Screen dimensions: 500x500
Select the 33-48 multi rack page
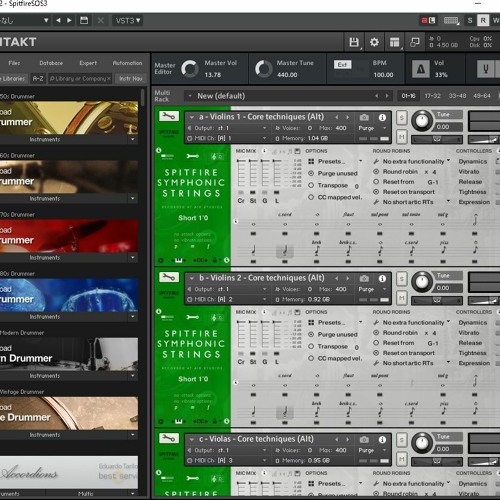pyautogui.click(x=457, y=96)
